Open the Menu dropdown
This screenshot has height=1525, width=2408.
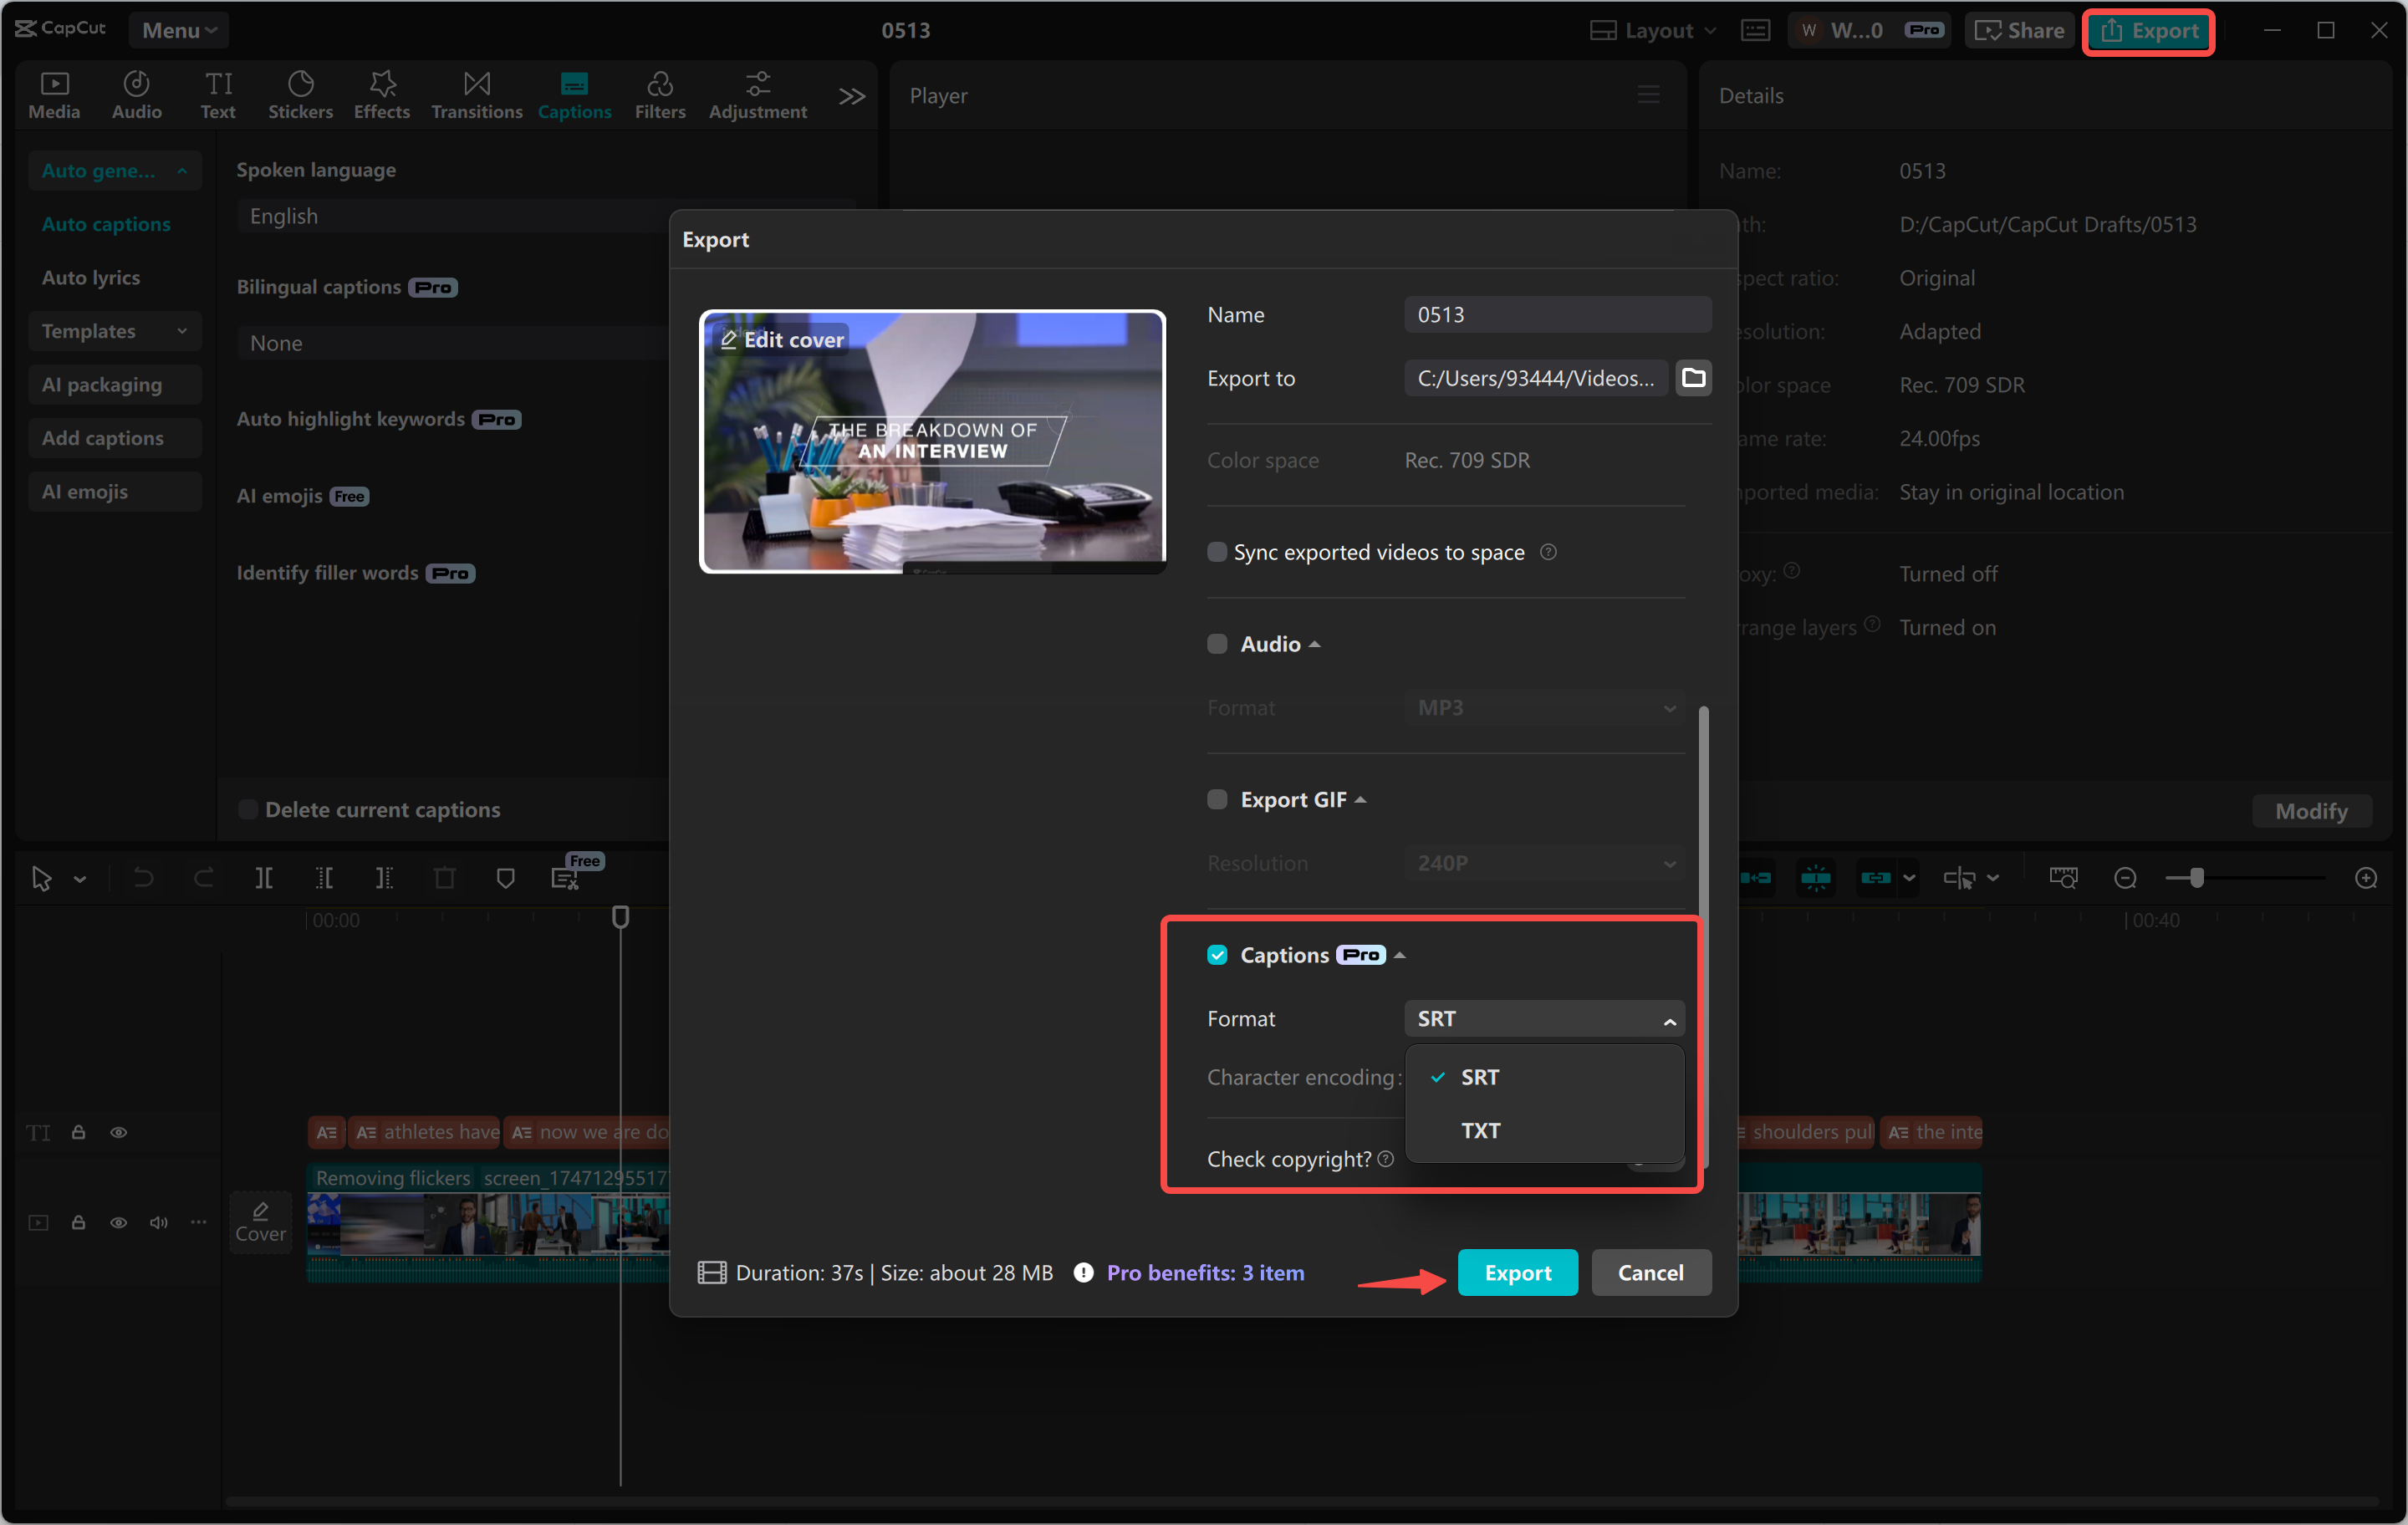click(x=178, y=30)
